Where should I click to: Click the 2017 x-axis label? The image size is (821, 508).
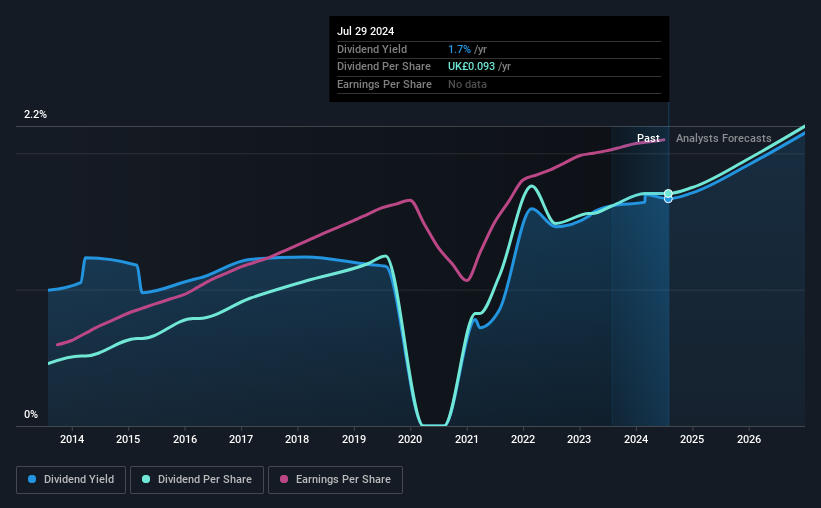(241, 439)
